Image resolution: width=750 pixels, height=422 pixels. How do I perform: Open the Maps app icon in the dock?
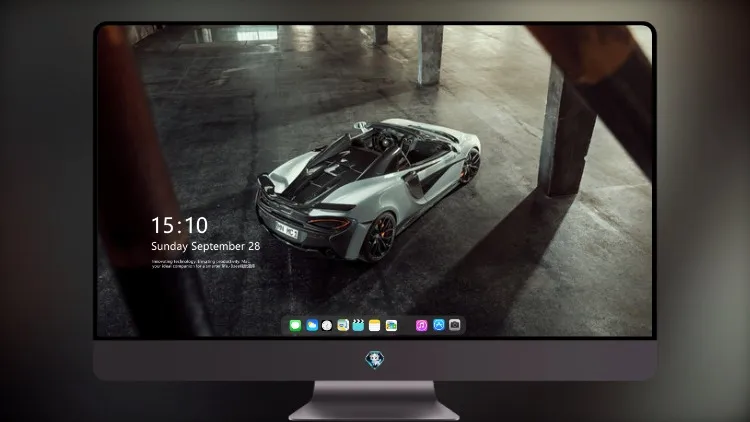point(342,325)
